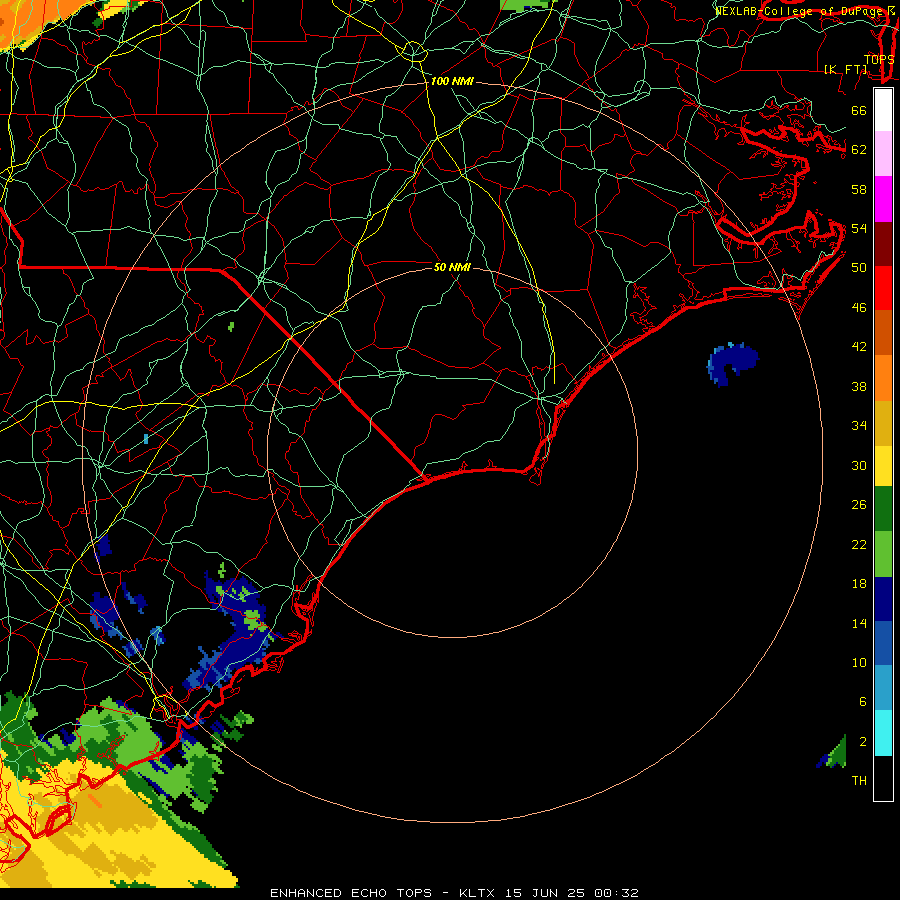Click the "14" scale value
900x900 pixels.
click(x=859, y=623)
